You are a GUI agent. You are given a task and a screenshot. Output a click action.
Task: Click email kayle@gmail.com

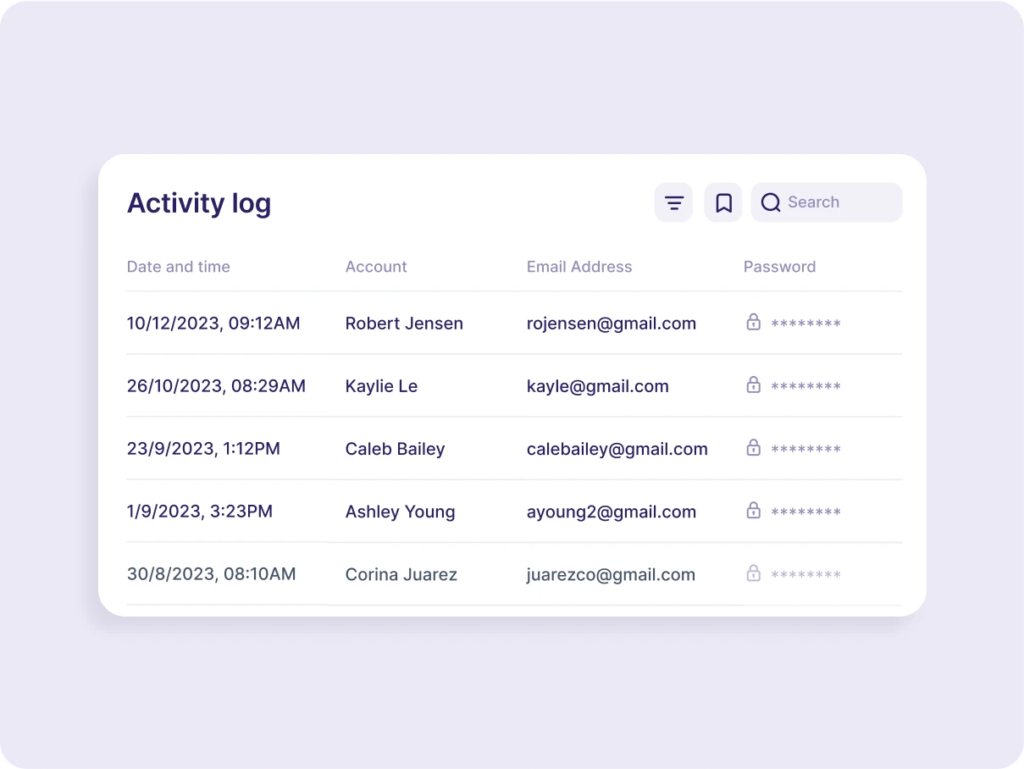tap(598, 386)
